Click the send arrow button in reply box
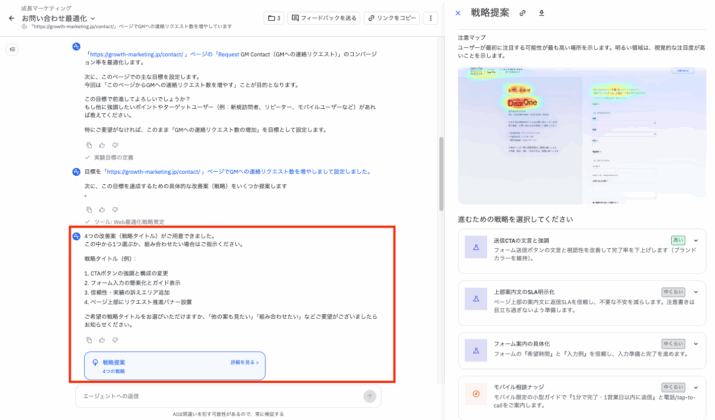715x420 pixels. [369, 396]
